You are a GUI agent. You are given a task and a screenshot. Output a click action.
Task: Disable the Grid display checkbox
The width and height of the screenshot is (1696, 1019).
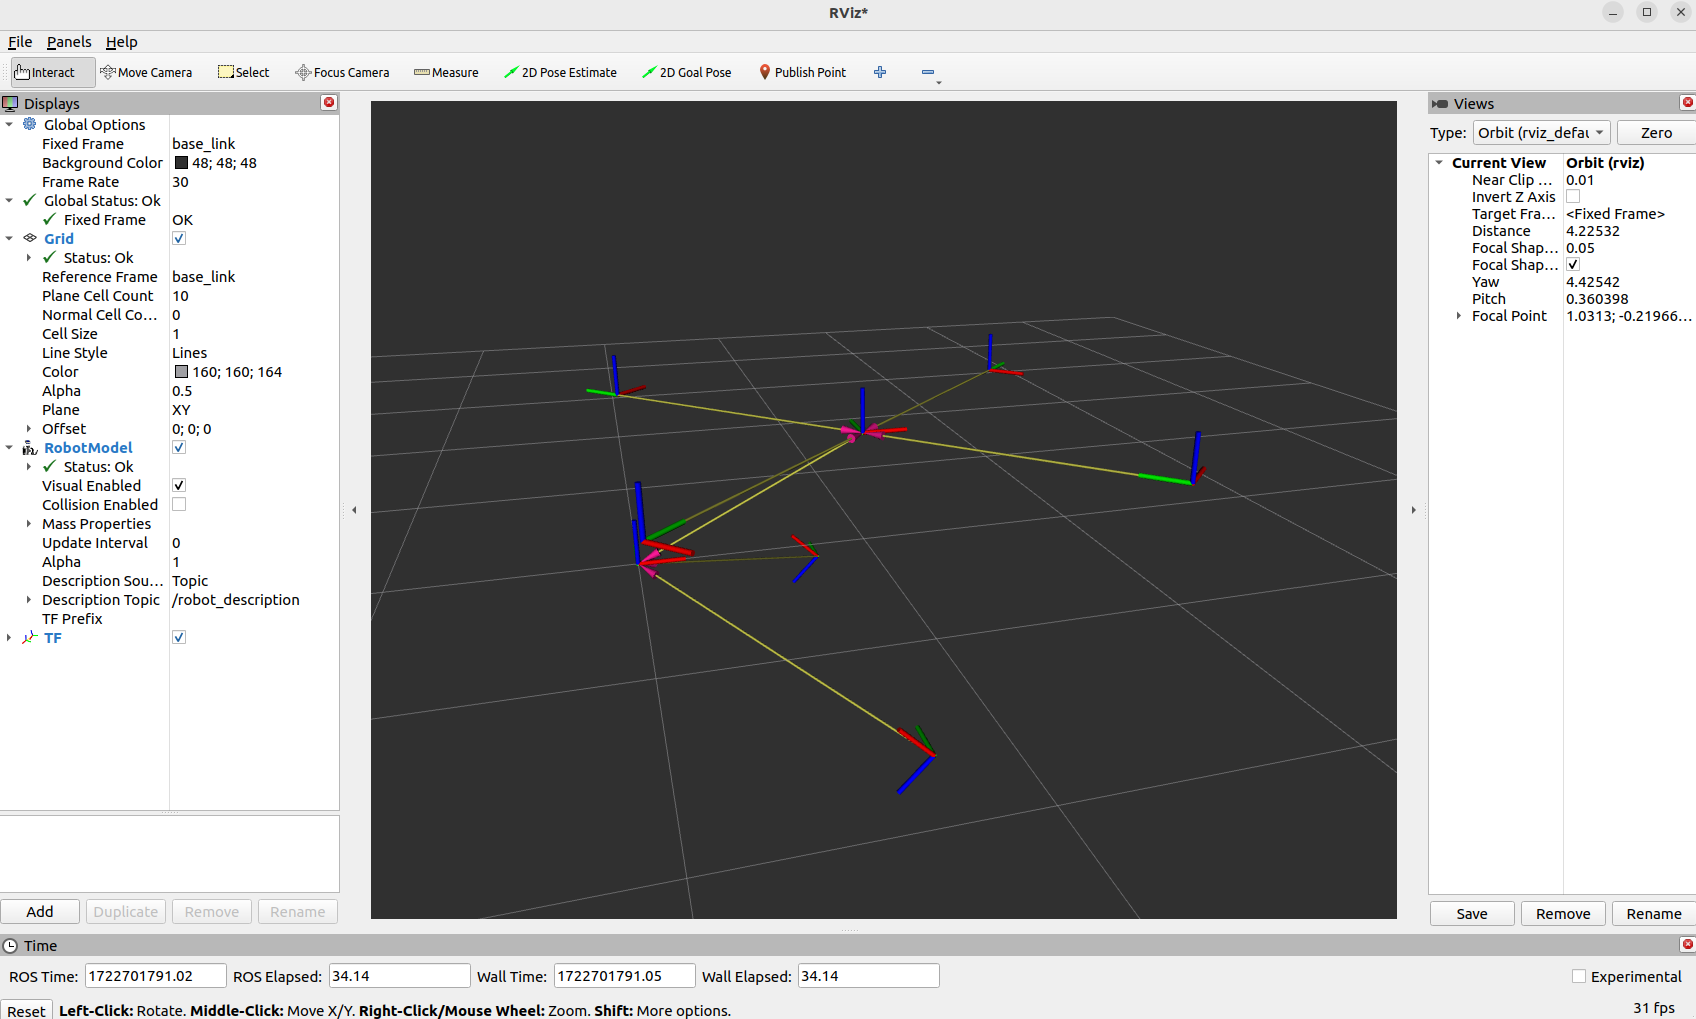coord(179,239)
